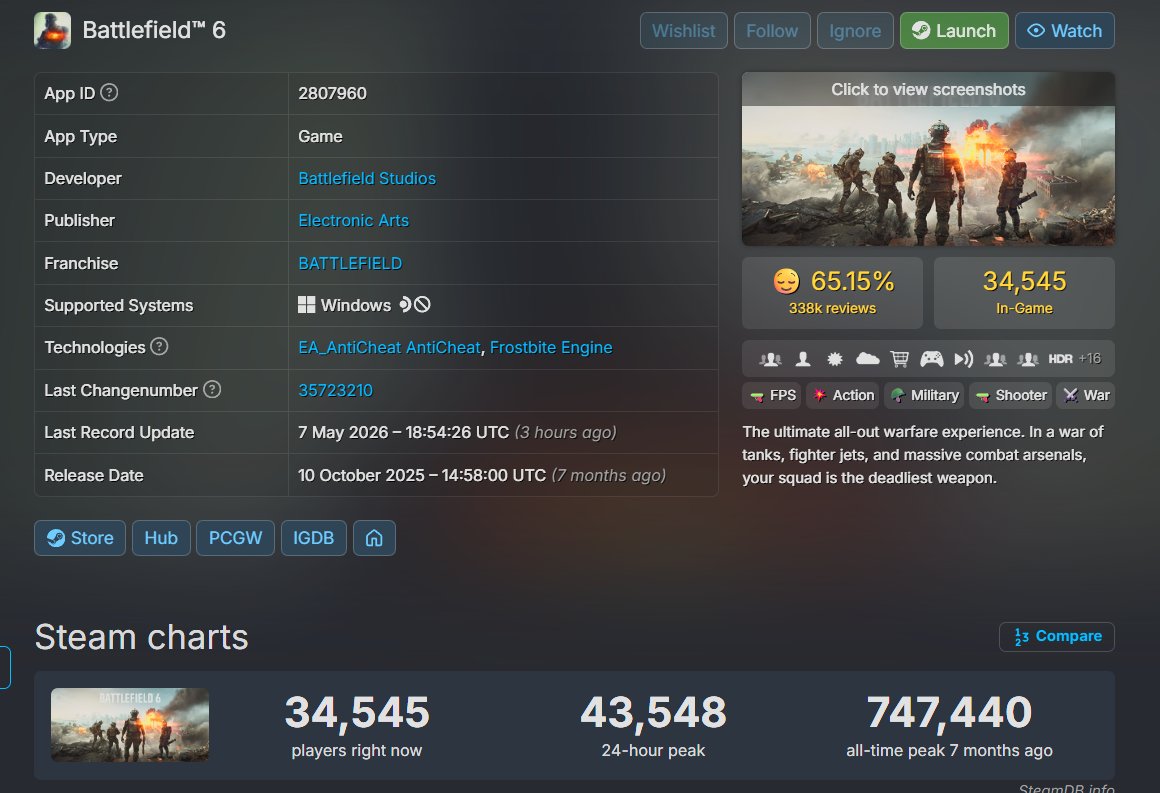Image resolution: width=1160 pixels, height=793 pixels.
Task: Launch the game via Steam
Action: (x=954, y=30)
